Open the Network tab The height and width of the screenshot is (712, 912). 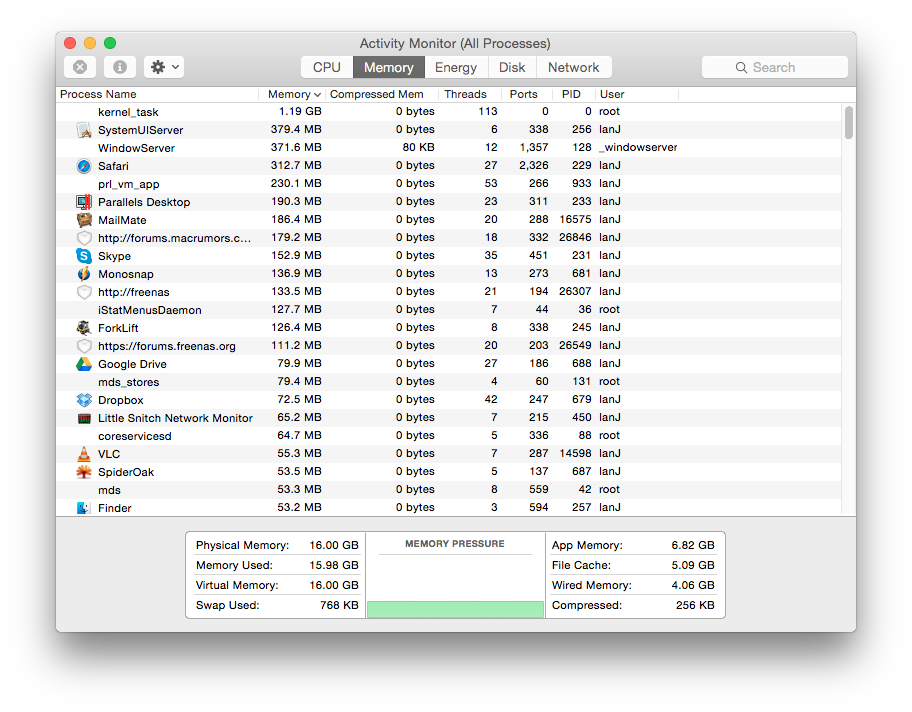point(573,67)
